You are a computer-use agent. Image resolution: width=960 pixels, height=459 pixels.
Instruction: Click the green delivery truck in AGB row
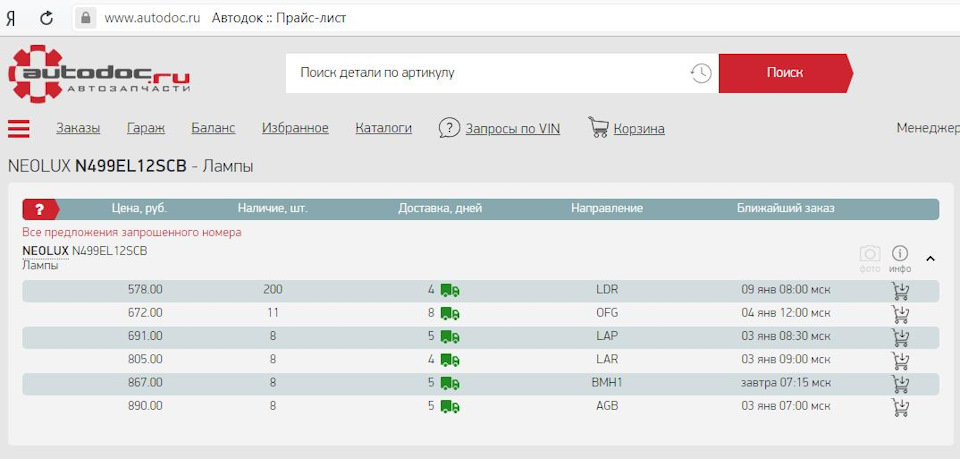pyautogui.click(x=450, y=406)
